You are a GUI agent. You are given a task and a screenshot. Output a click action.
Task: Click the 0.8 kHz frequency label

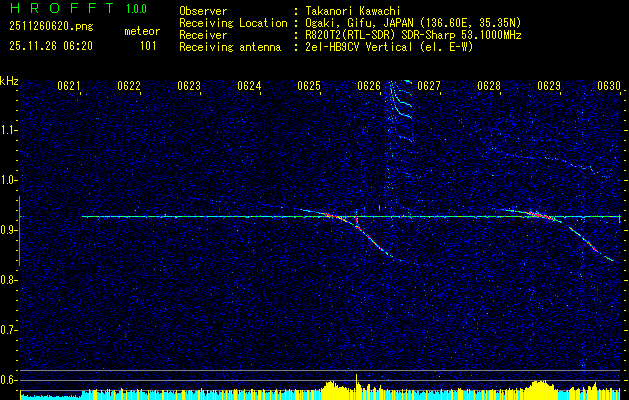(x=9, y=280)
